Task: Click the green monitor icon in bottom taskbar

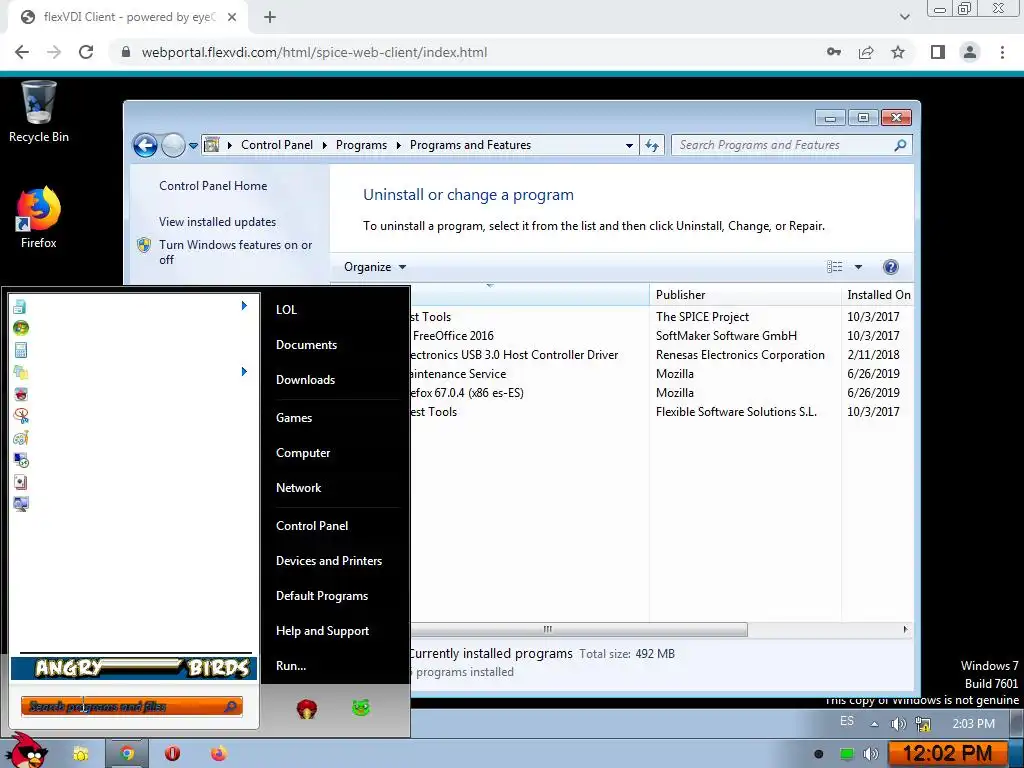Action: pyautogui.click(x=846, y=754)
